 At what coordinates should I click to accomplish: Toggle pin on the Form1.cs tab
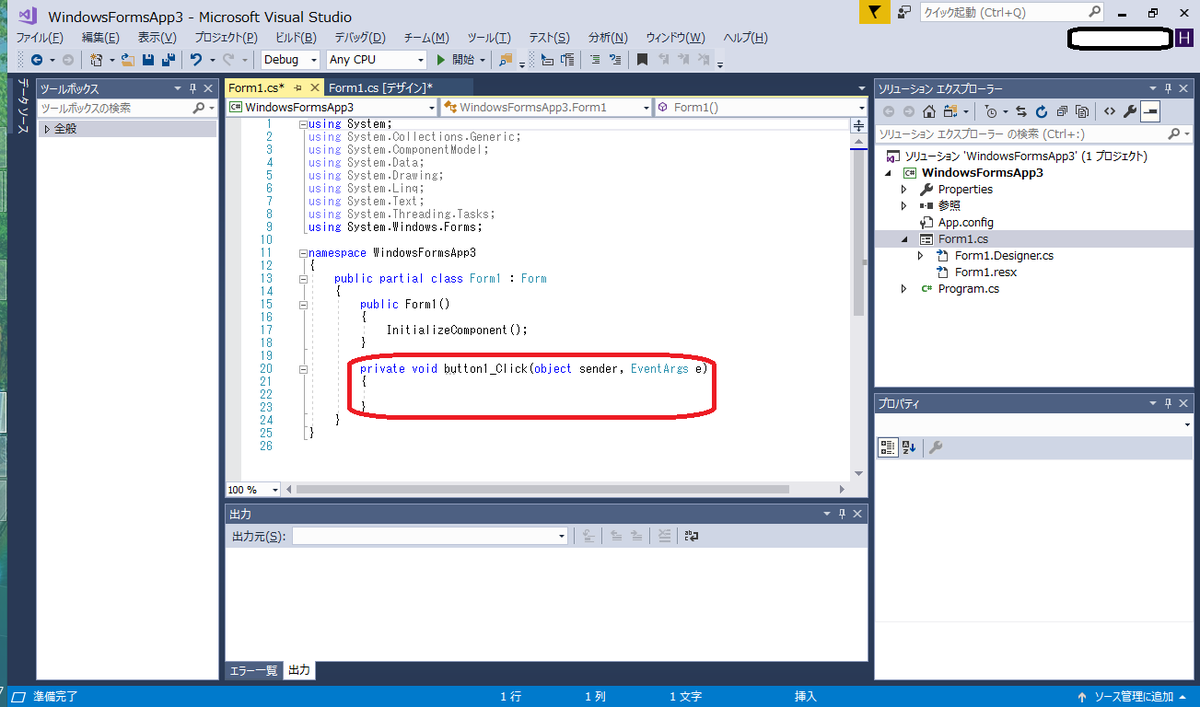297,88
